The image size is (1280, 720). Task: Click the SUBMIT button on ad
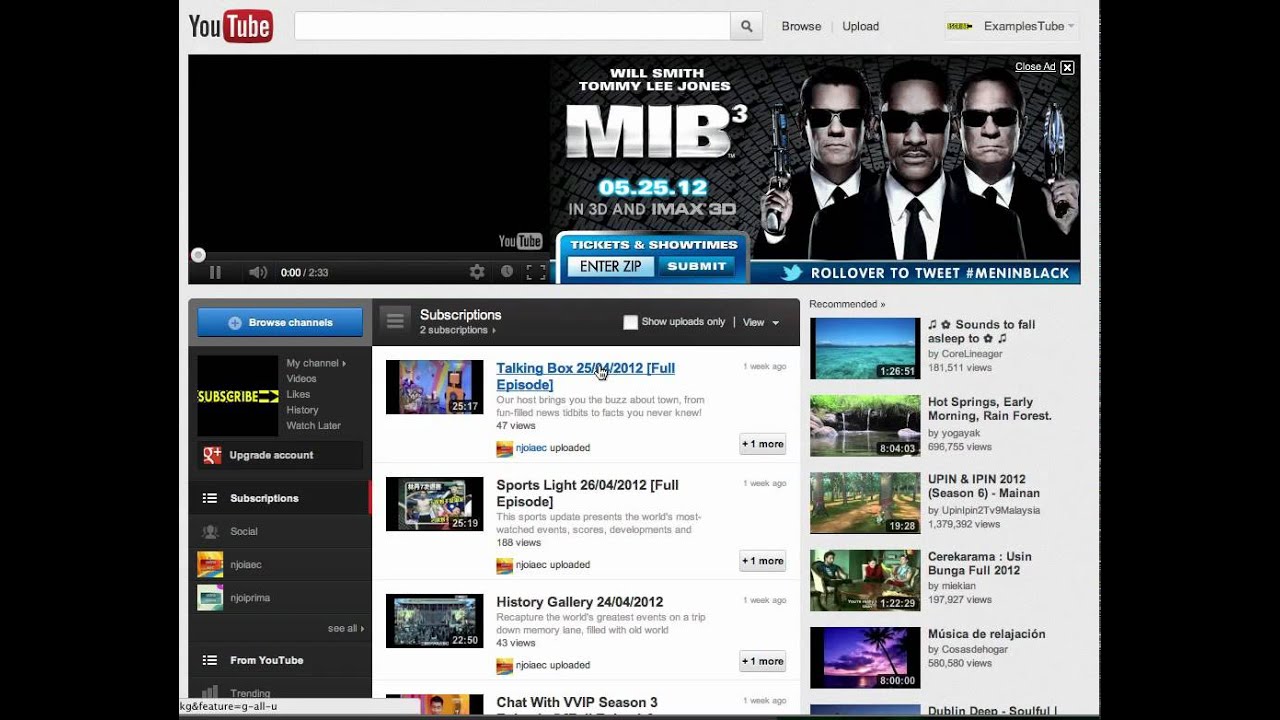(x=697, y=266)
